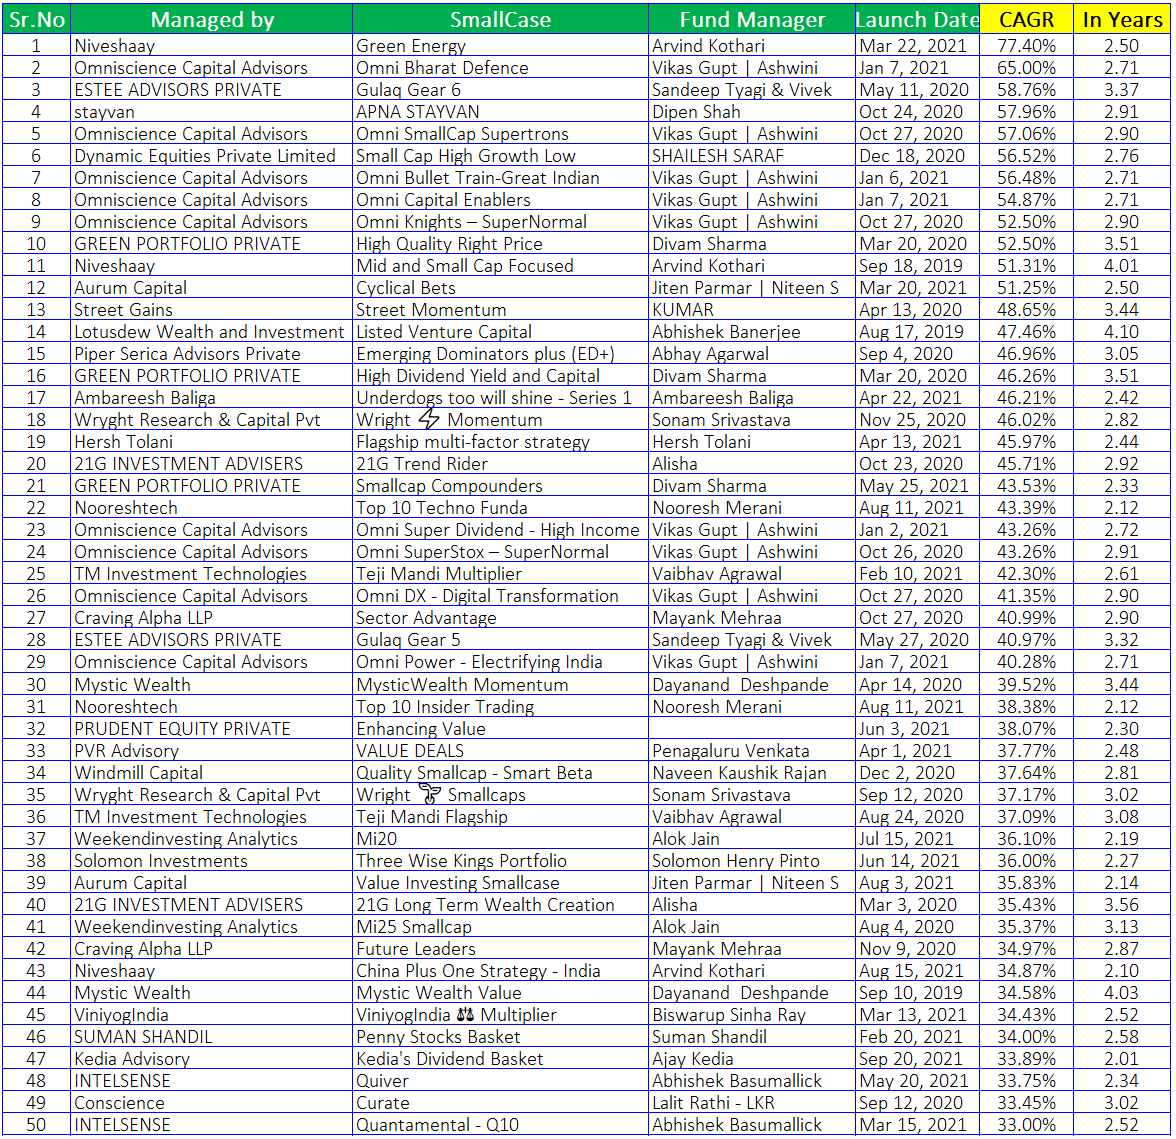The width and height of the screenshot is (1176, 1139).
Task: Click the 'Kedia's Dividend Basket' cell
Action: pyautogui.click(x=500, y=1059)
